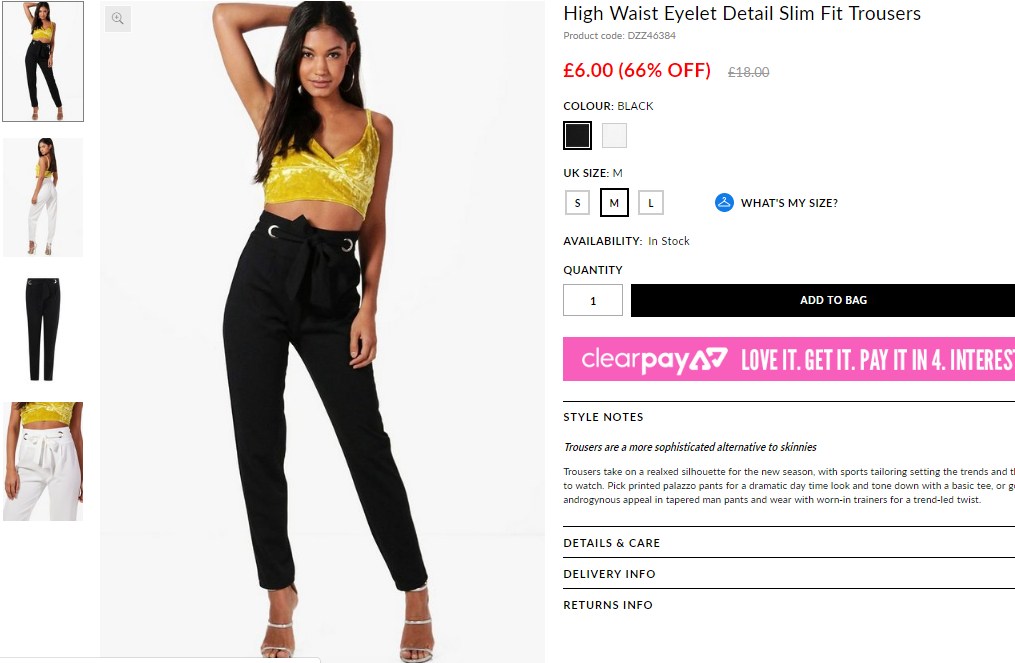Open the What's My Size link
This screenshot has height=663, width=1015.
(x=789, y=203)
